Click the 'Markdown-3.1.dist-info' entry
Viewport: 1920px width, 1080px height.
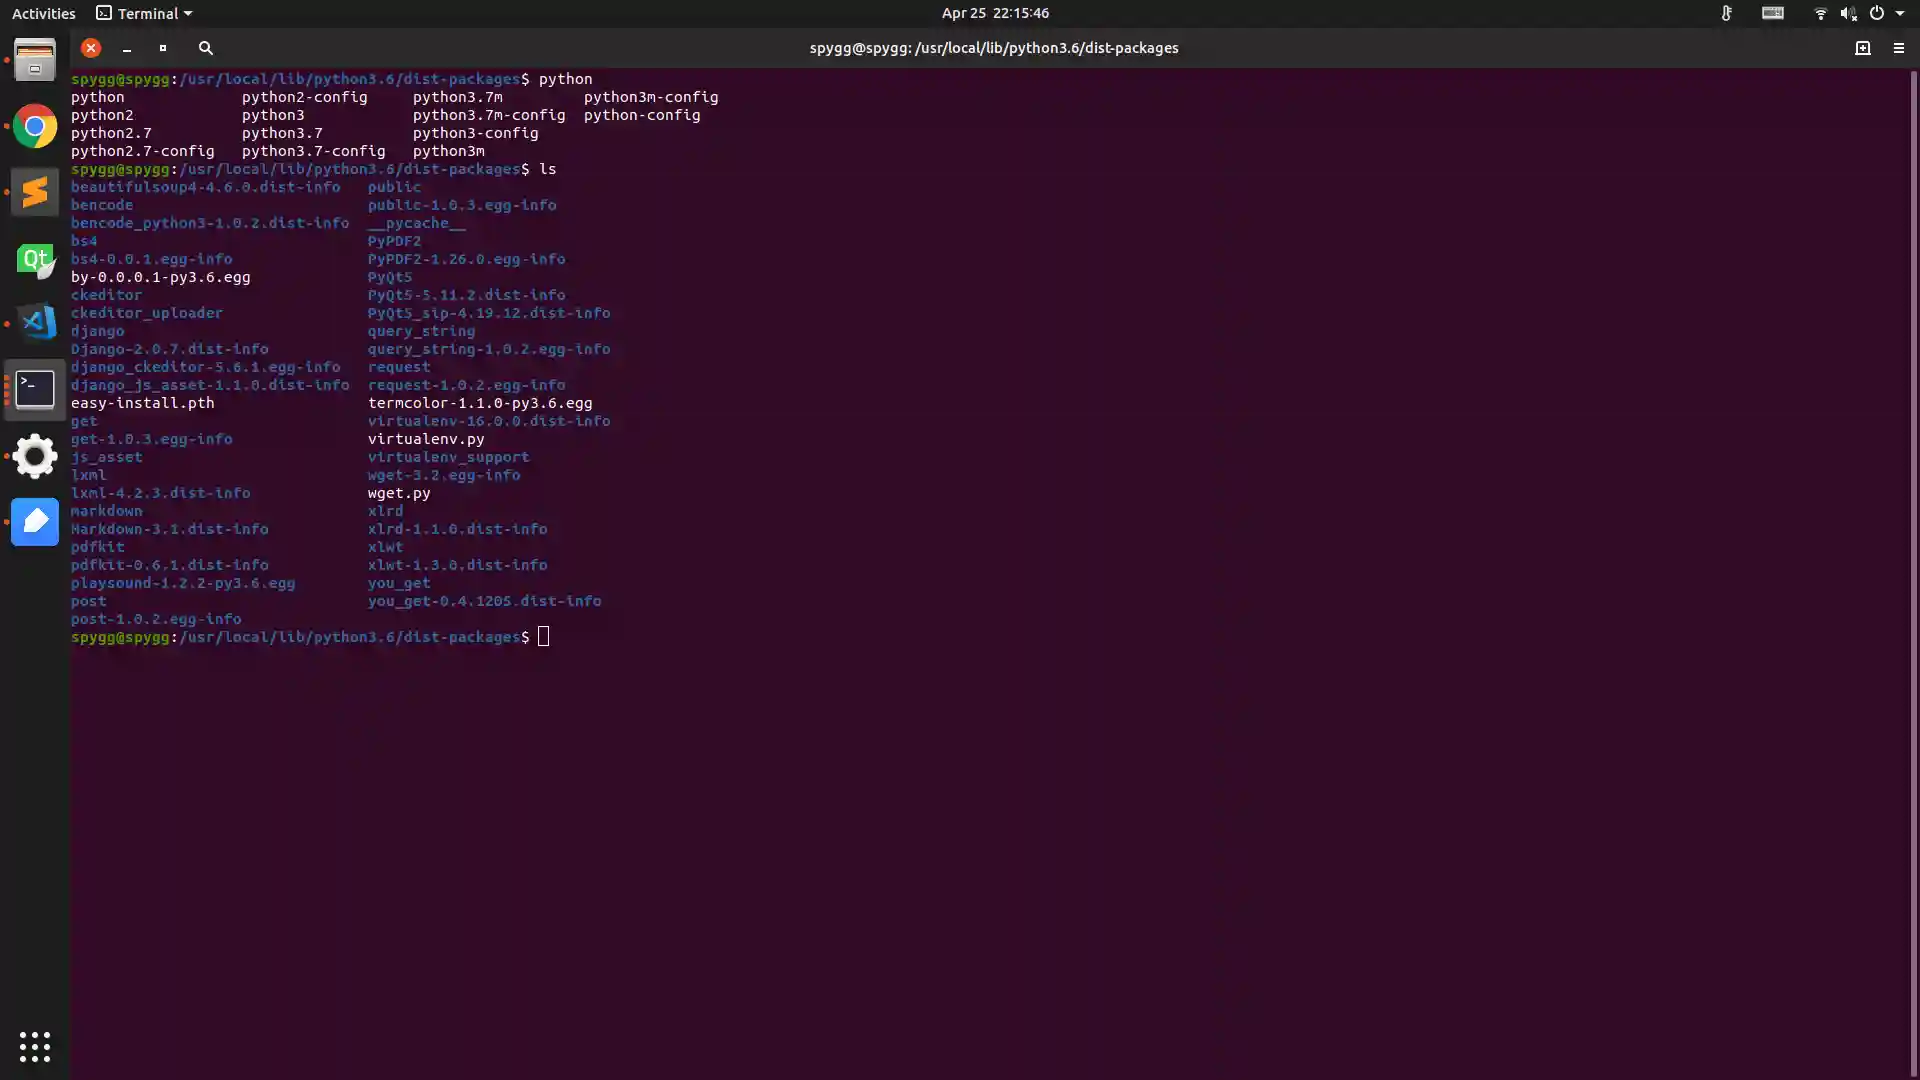pos(170,529)
